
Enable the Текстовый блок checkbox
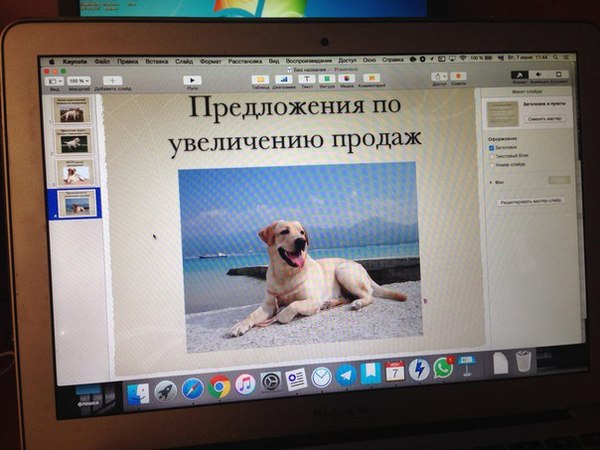click(491, 157)
